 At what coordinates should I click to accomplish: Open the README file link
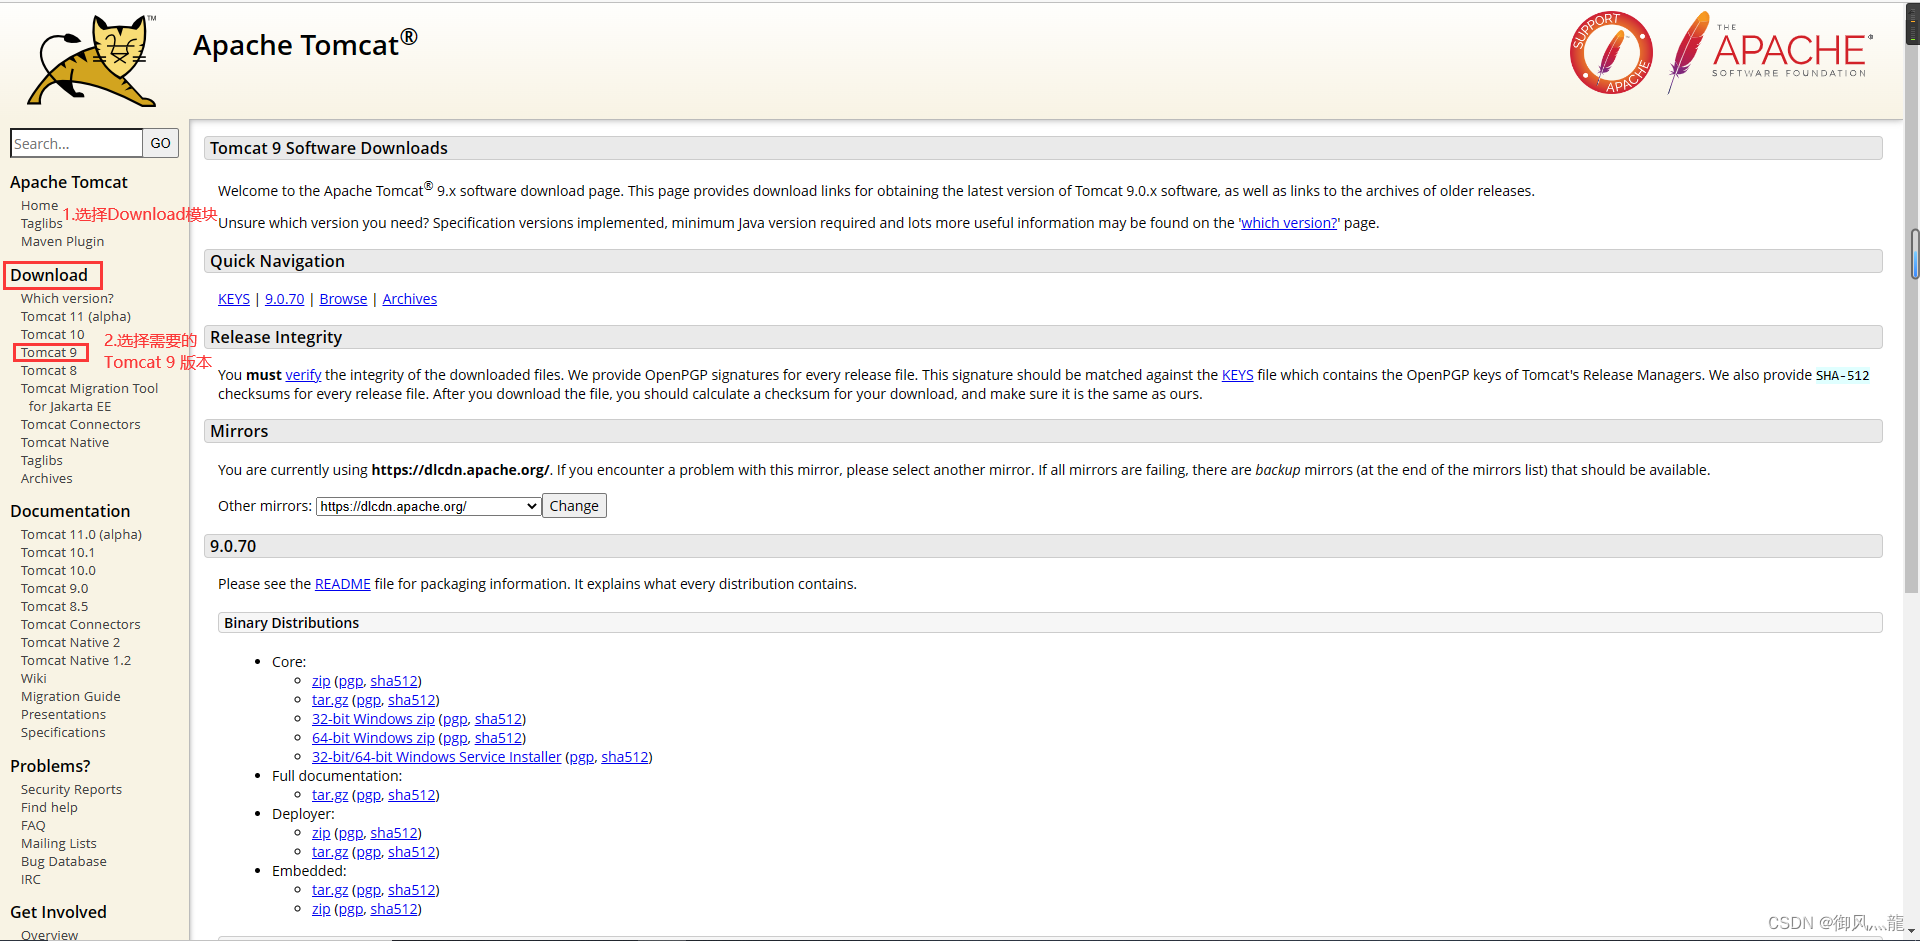coord(342,583)
